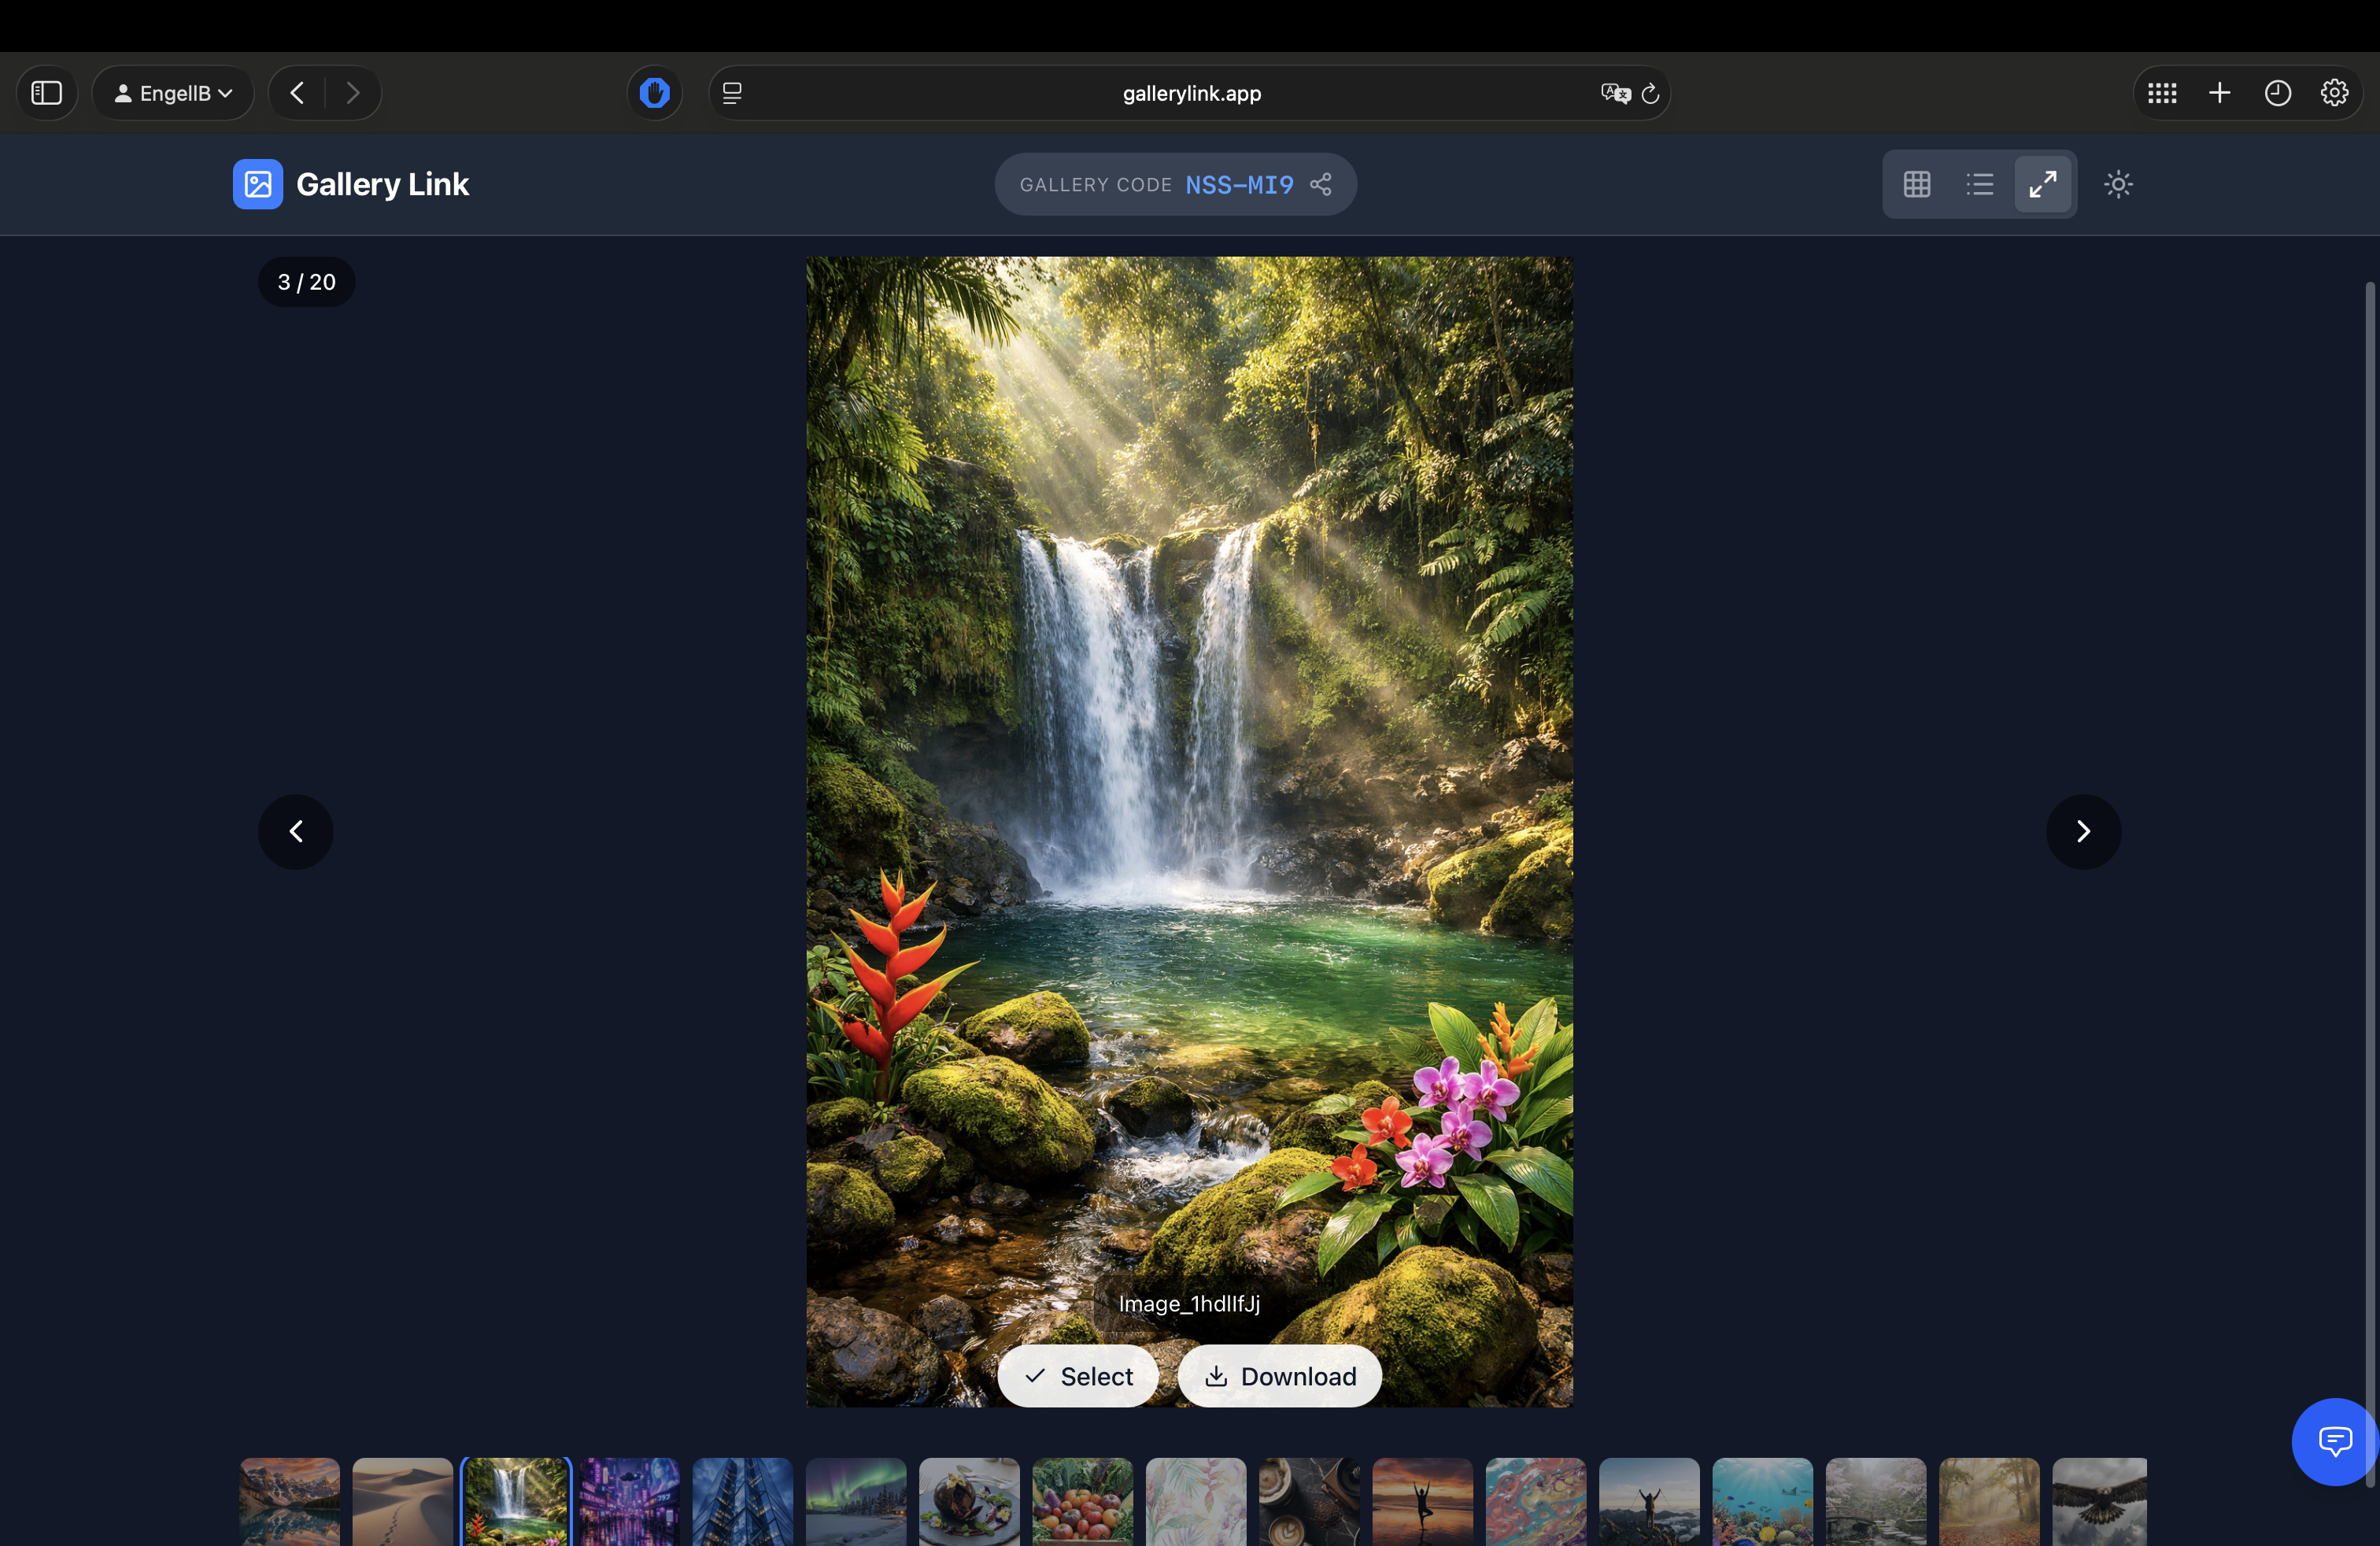2380x1546 pixels.
Task: Click the Gallery Link logo icon
Action: pyautogui.click(x=257, y=184)
